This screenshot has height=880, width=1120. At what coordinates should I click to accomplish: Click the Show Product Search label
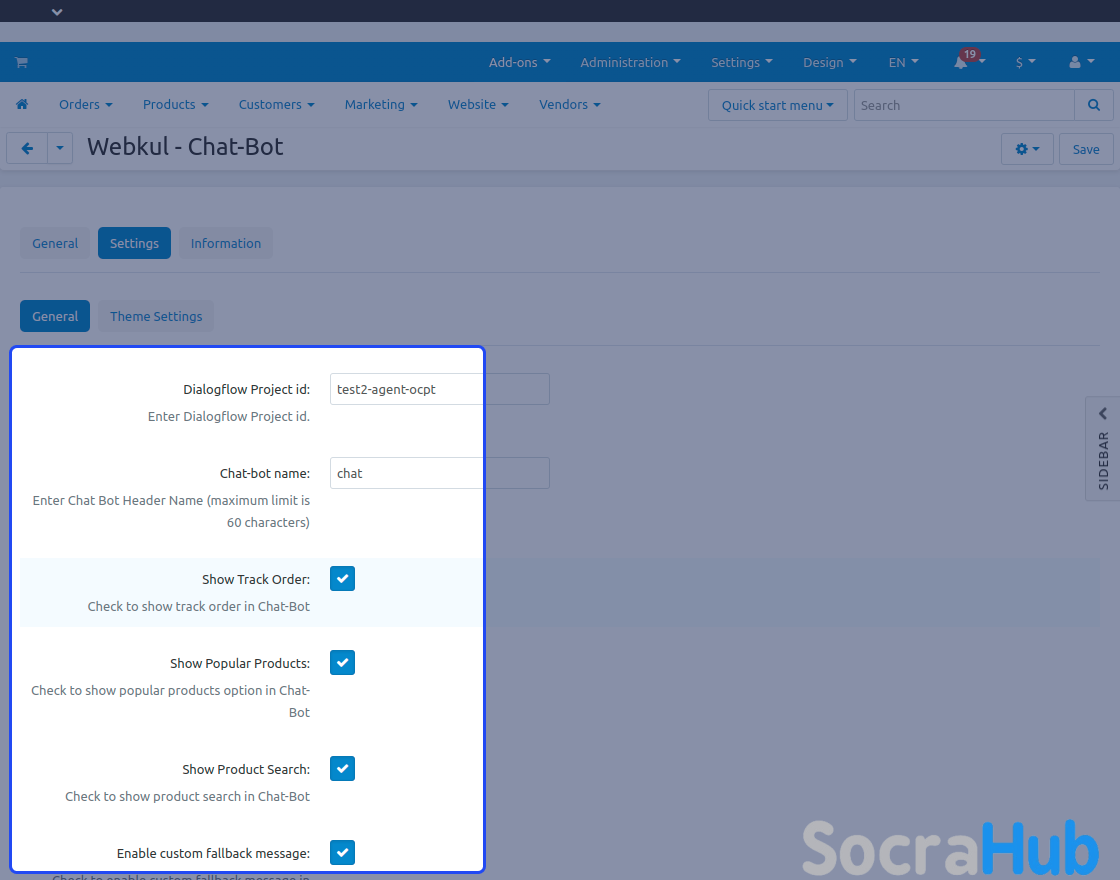point(246,769)
